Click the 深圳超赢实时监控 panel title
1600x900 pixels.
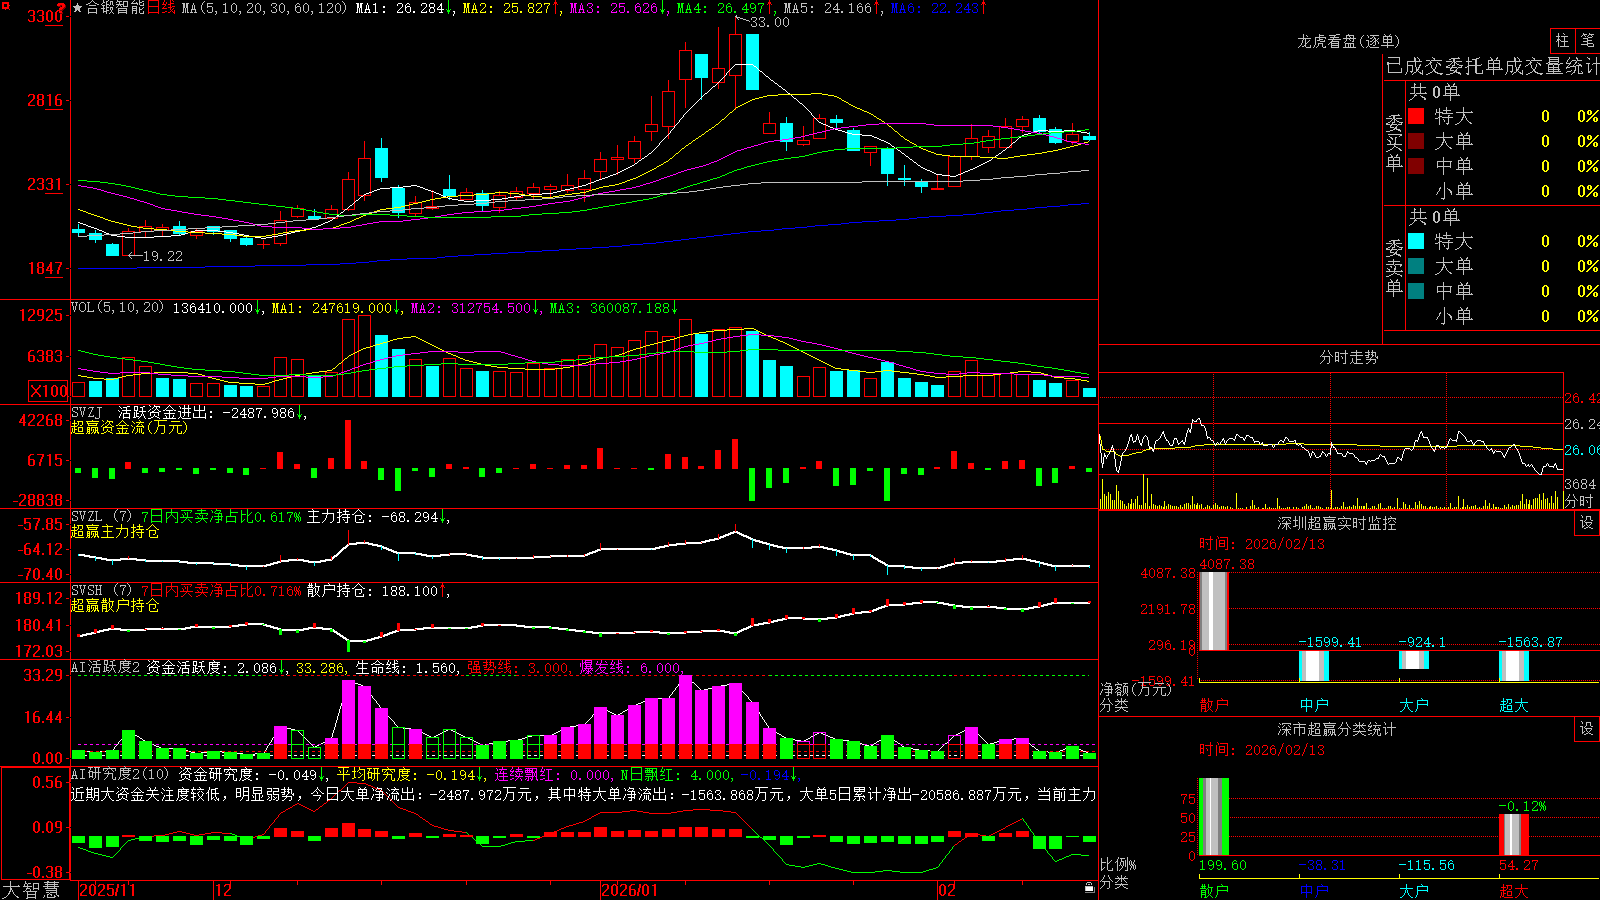[1337, 523]
